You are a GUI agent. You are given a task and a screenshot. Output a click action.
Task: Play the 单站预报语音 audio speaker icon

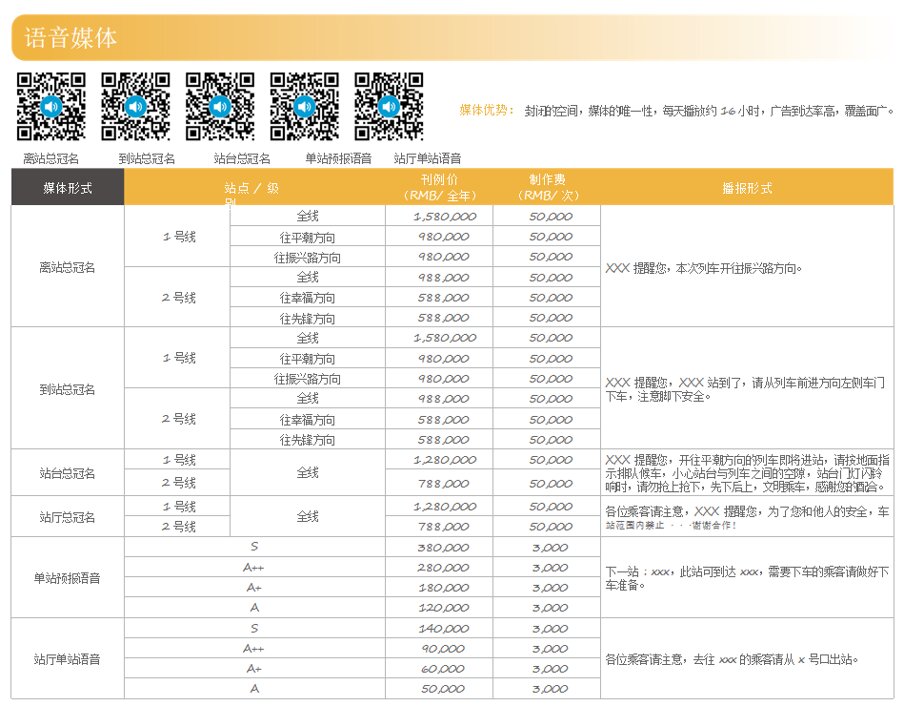[x=304, y=108]
